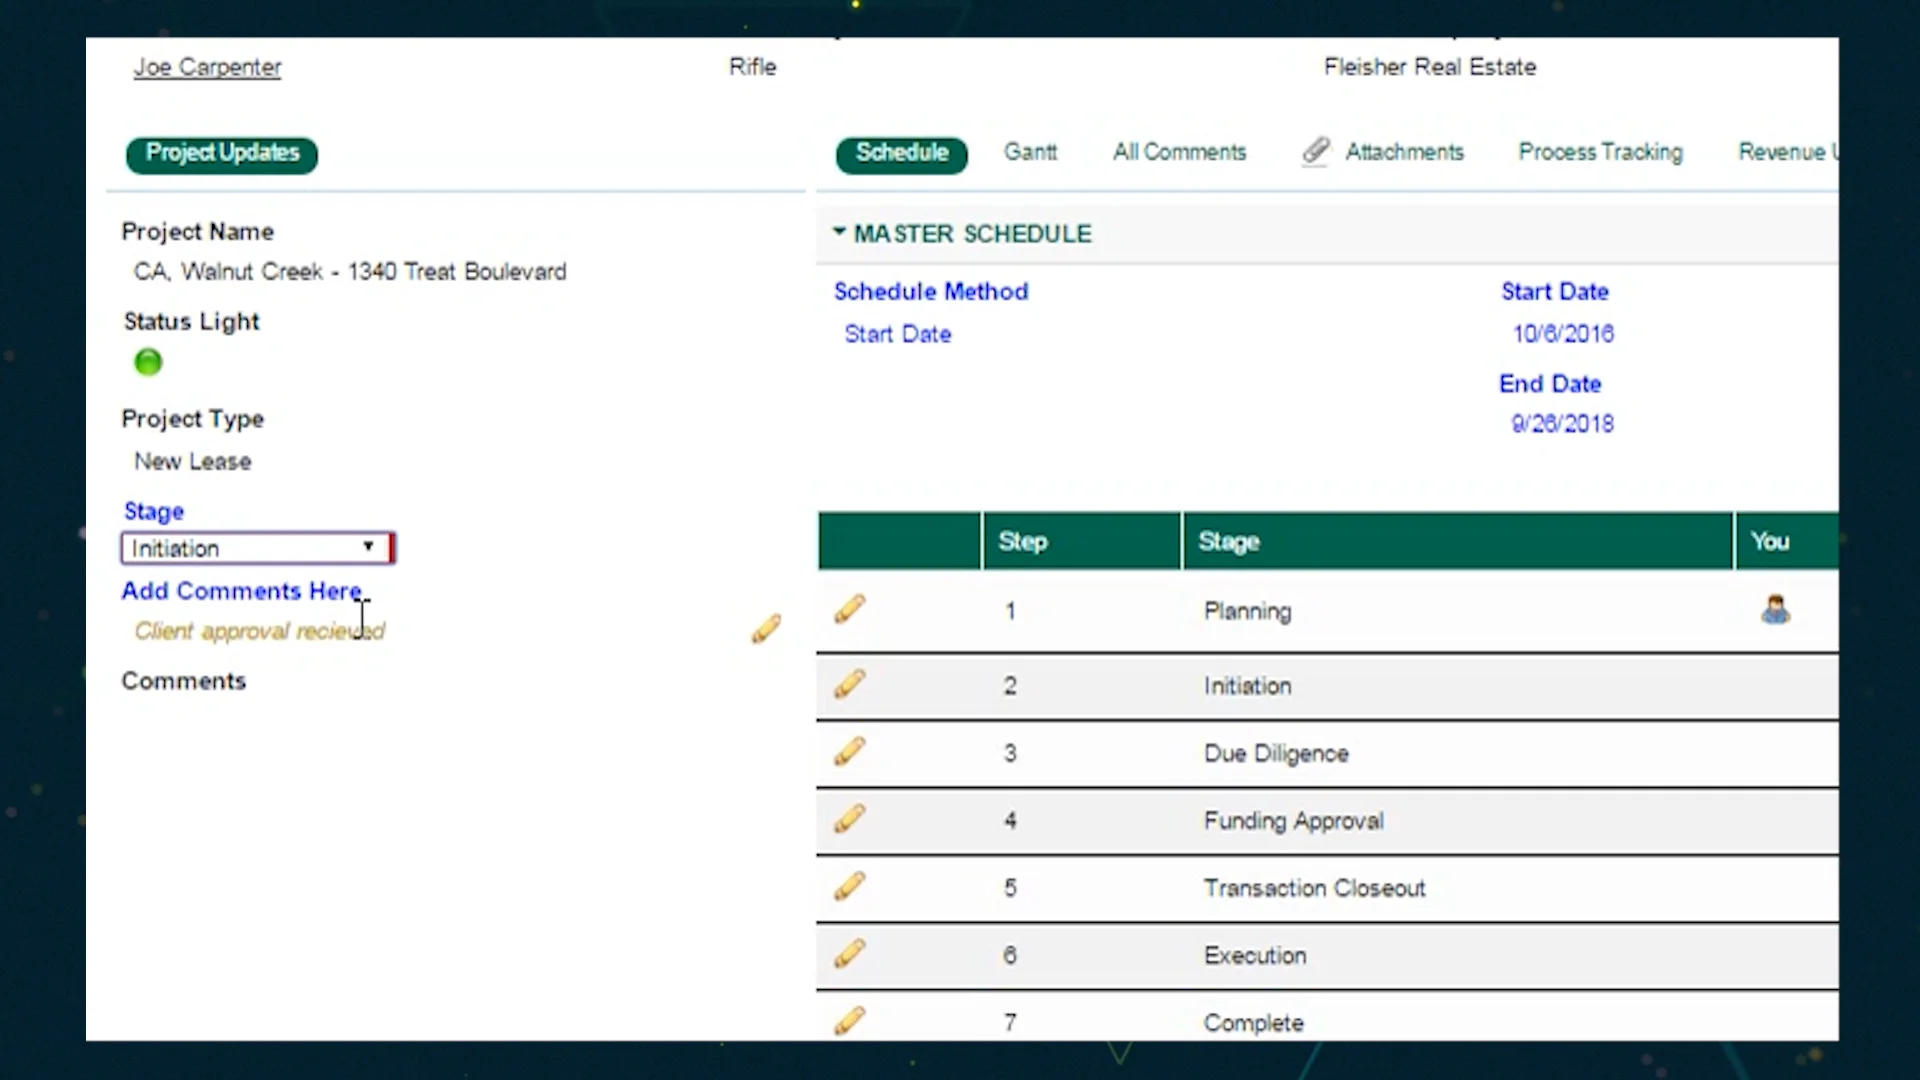Edit the Due Diligence step via pencil icon
Viewport: 1920px width, 1080px height.
click(x=850, y=752)
